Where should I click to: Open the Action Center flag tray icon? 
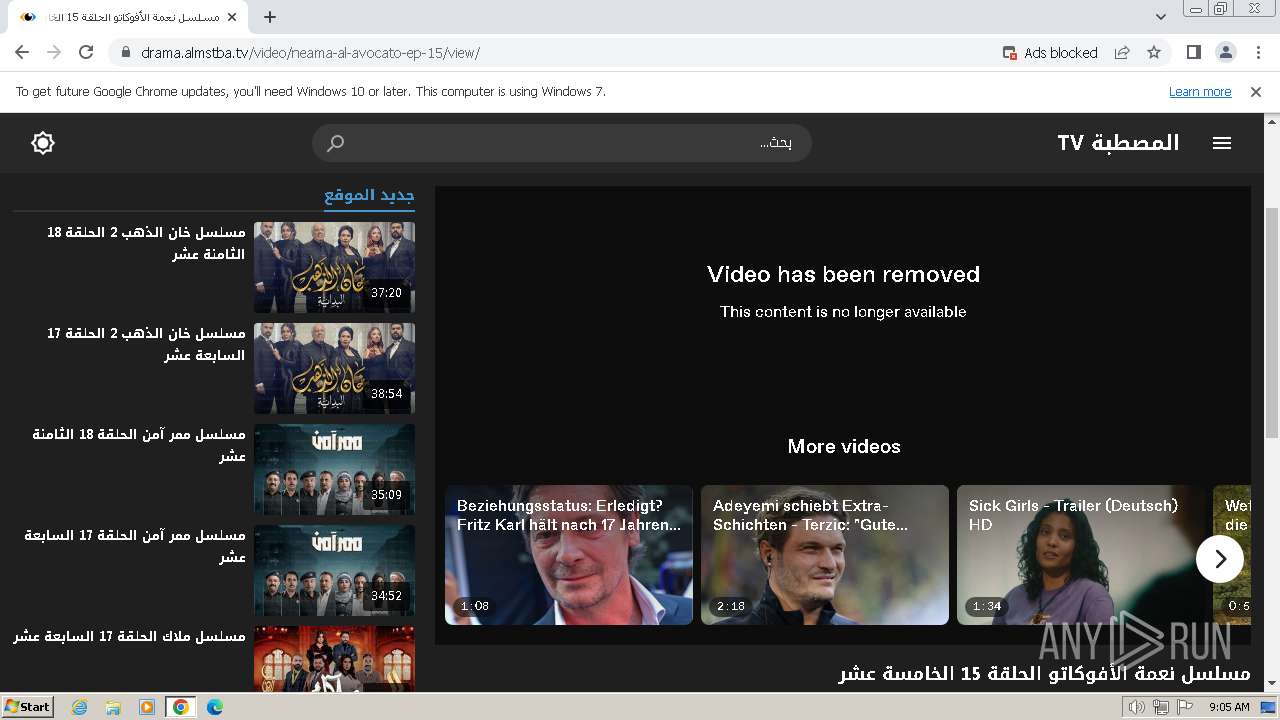pos(1185,707)
